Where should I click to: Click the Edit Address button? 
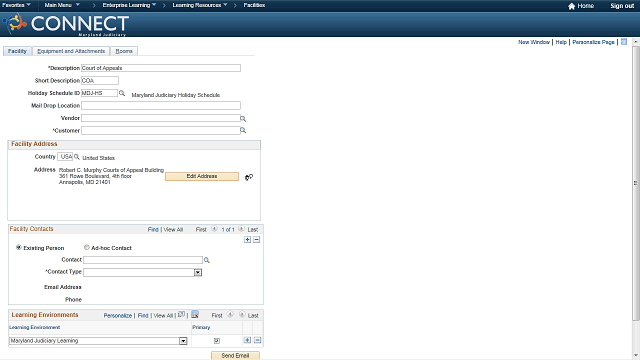[x=202, y=176]
